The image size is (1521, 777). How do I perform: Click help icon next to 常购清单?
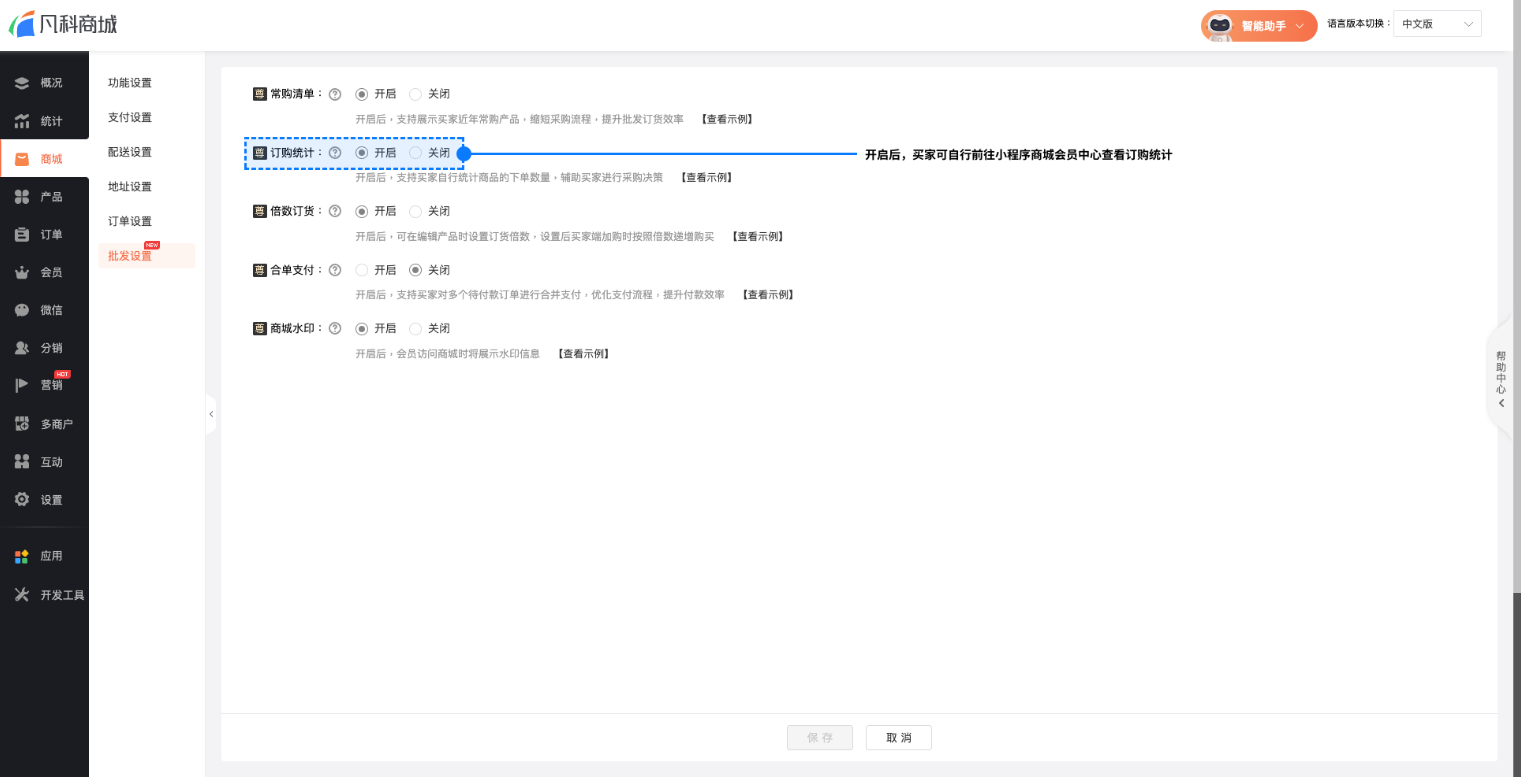coord(335,94)
